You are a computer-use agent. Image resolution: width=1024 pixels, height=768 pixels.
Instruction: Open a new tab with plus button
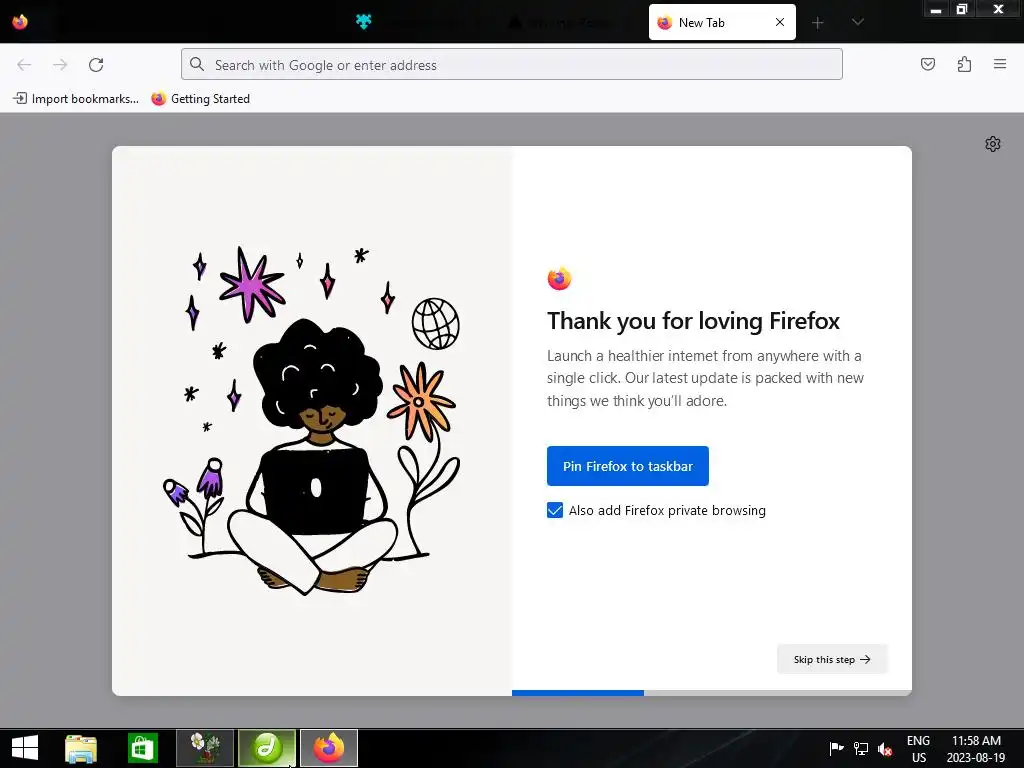[818, 23]
